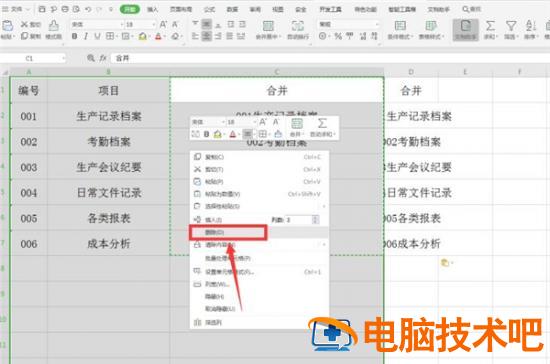Toggle Bold in the ribbon
Screen dimensions: 550x364
point(74,36)
